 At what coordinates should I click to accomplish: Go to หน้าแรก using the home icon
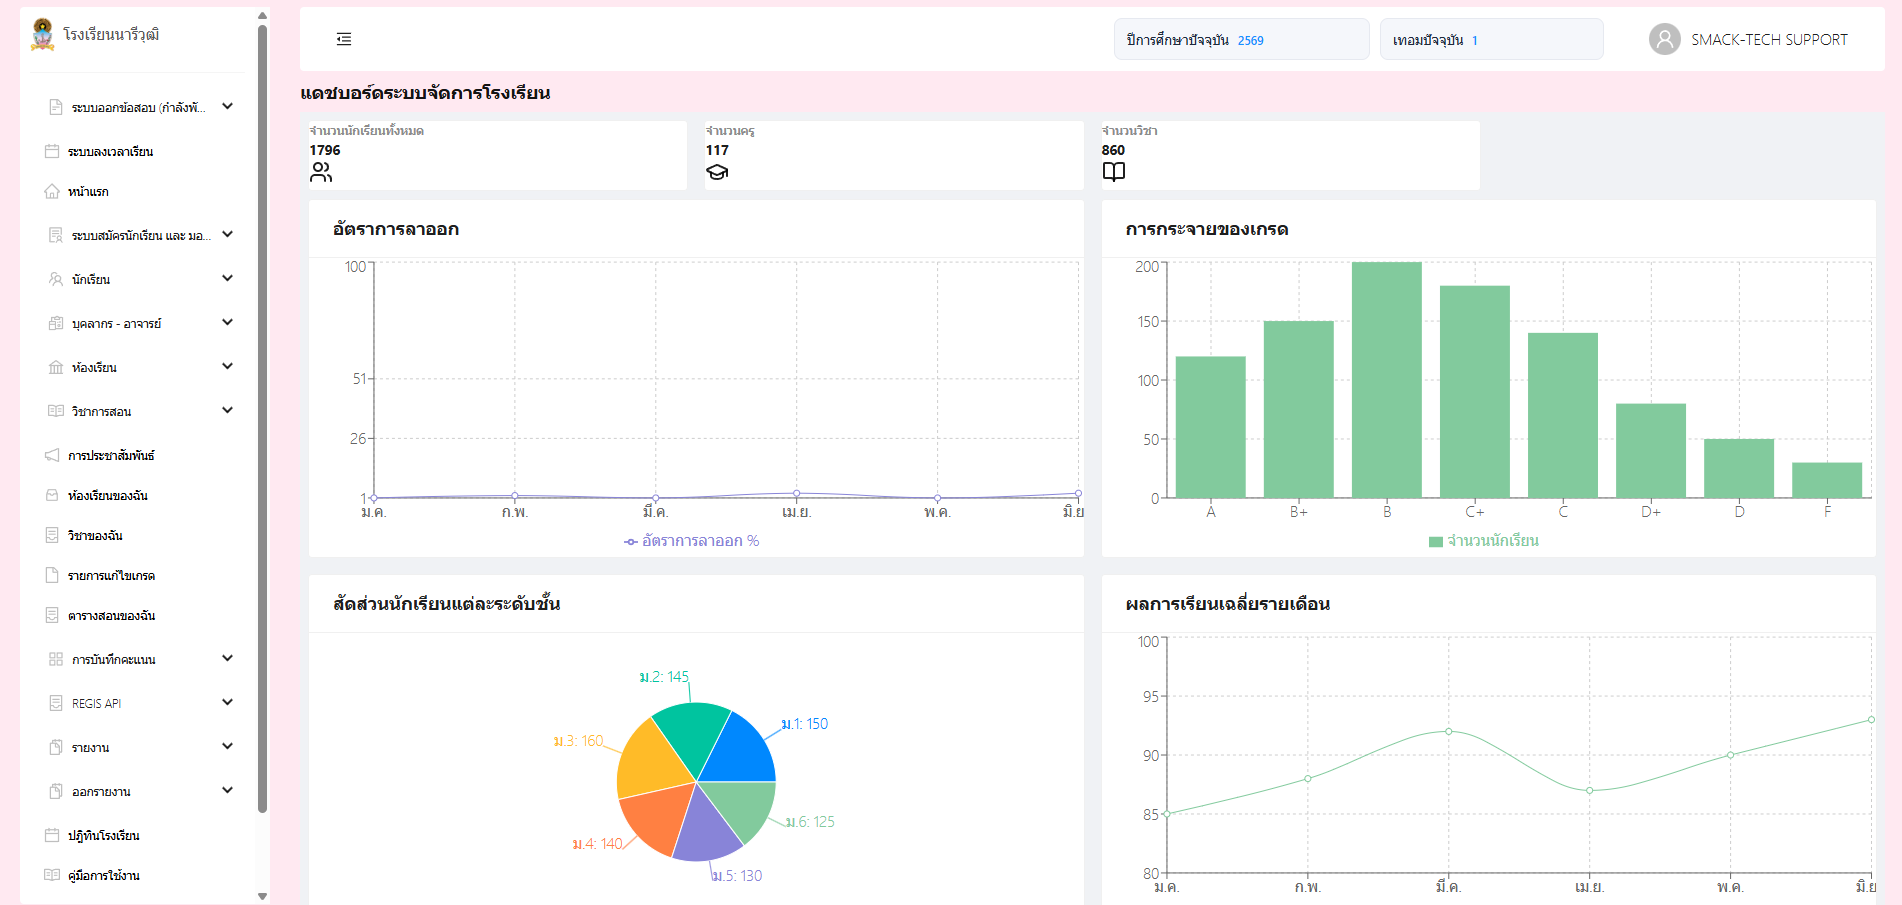pos(52,191)
